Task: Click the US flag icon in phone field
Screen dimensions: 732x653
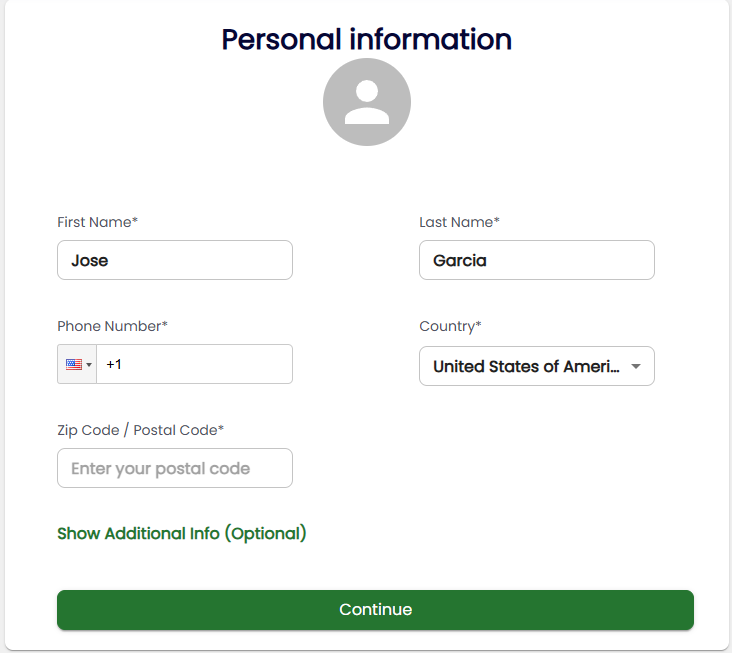Action: coord(74,365)
